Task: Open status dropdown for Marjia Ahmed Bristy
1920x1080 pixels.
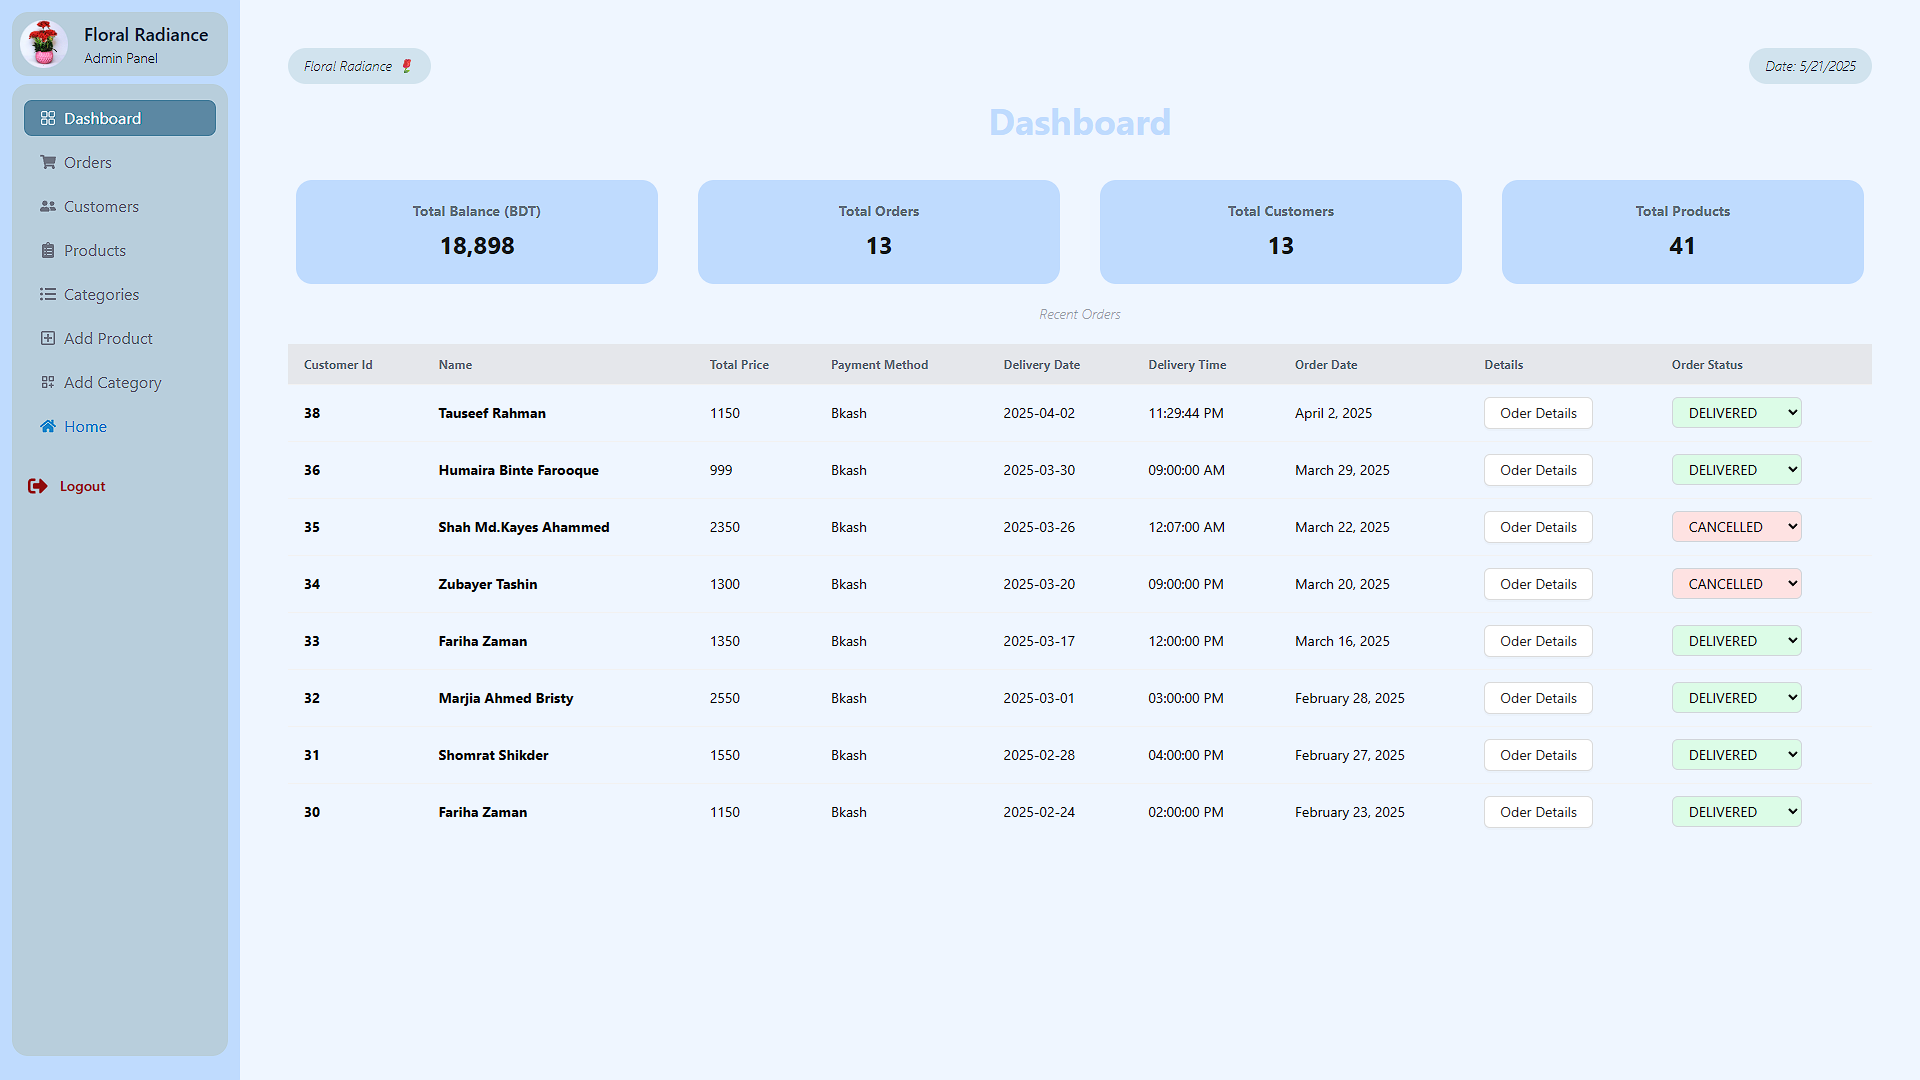Action: tap(1736, 698)
